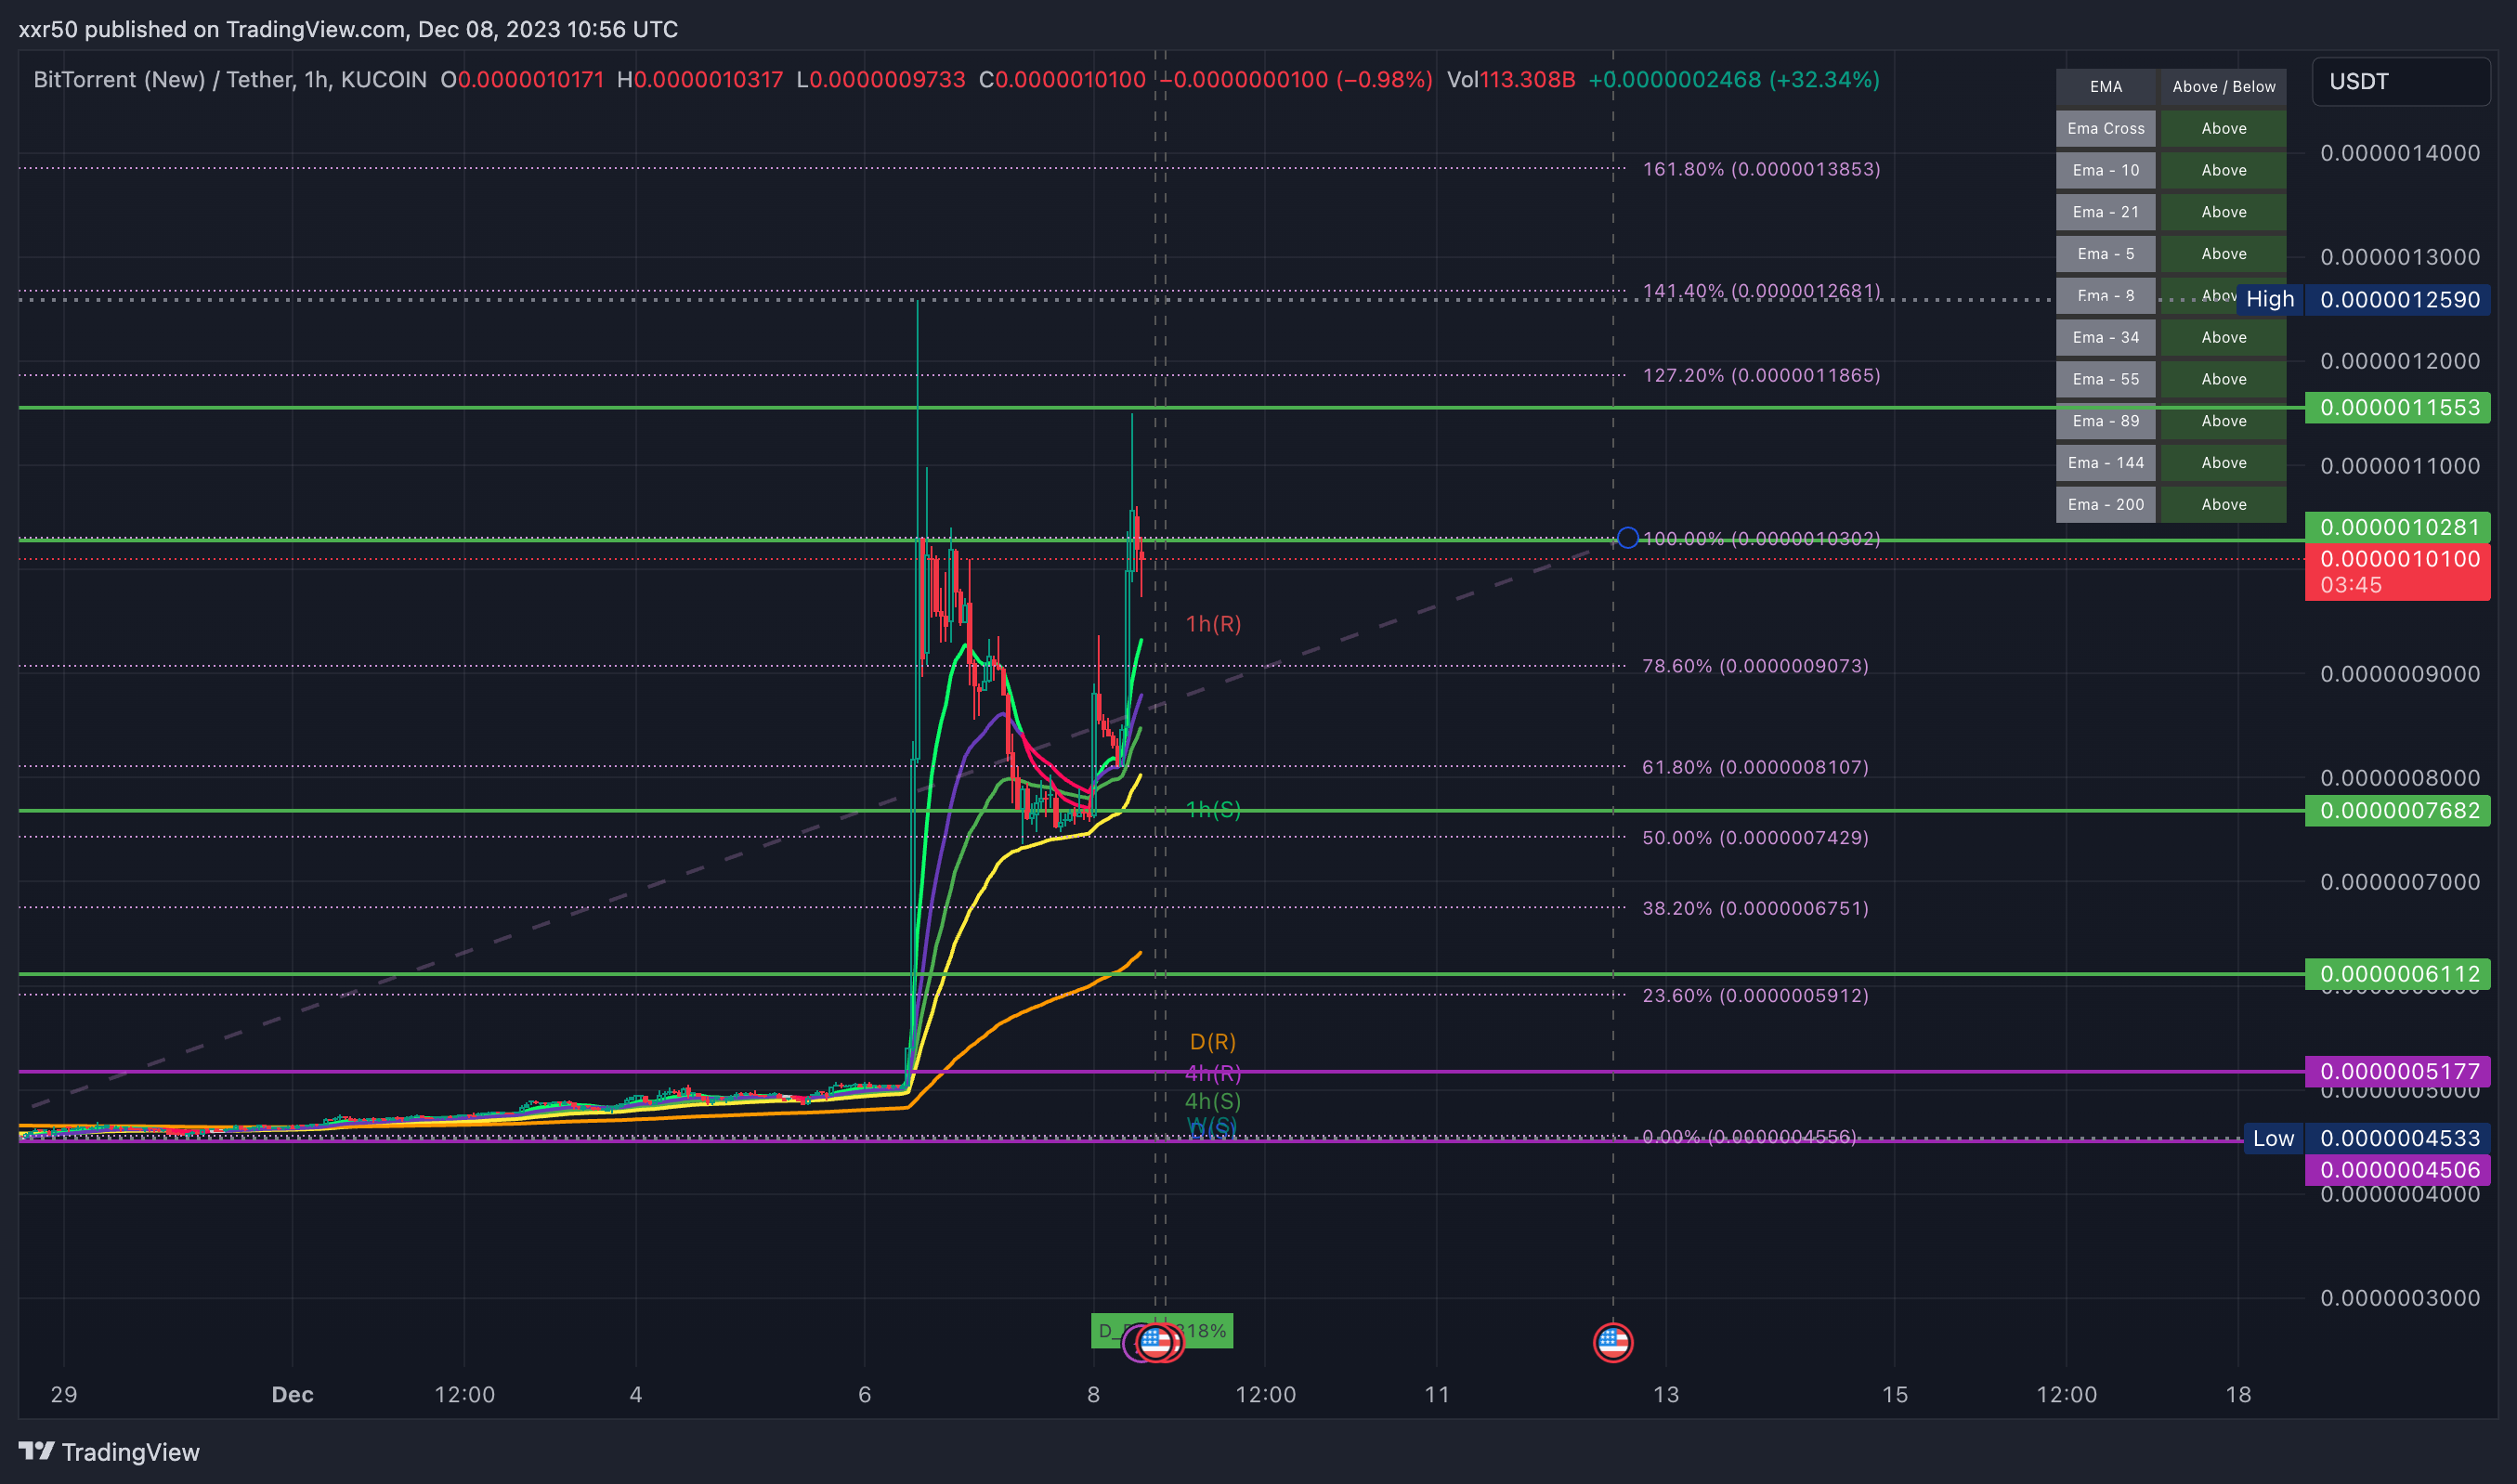Screen dimensions: 2517x1484
Task: Click the Dec label on the time axis
Action: coord(292,1395)
